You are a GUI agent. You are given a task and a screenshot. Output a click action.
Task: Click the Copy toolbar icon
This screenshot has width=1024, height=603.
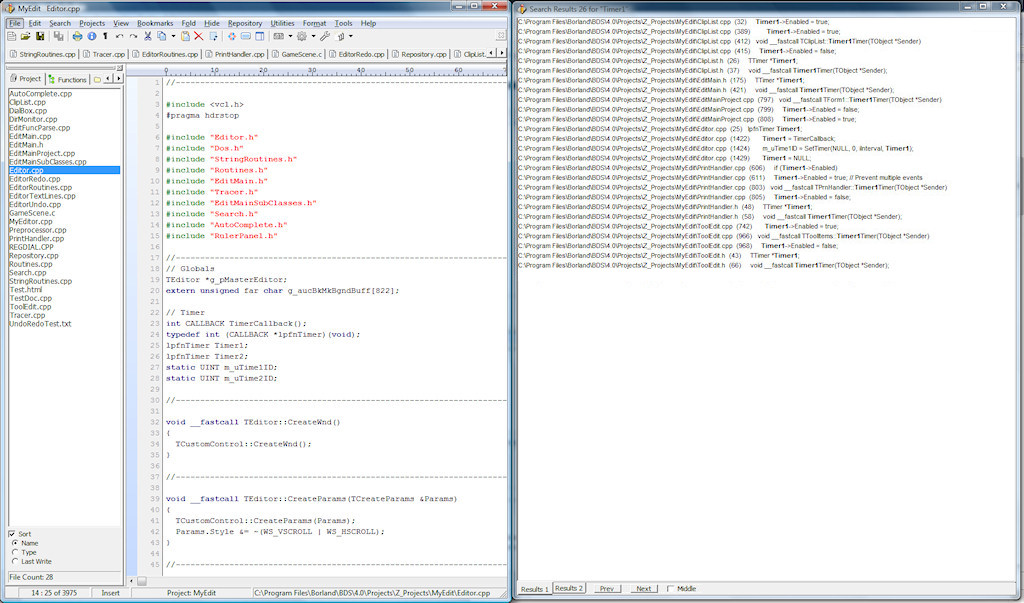pos(161,37)
